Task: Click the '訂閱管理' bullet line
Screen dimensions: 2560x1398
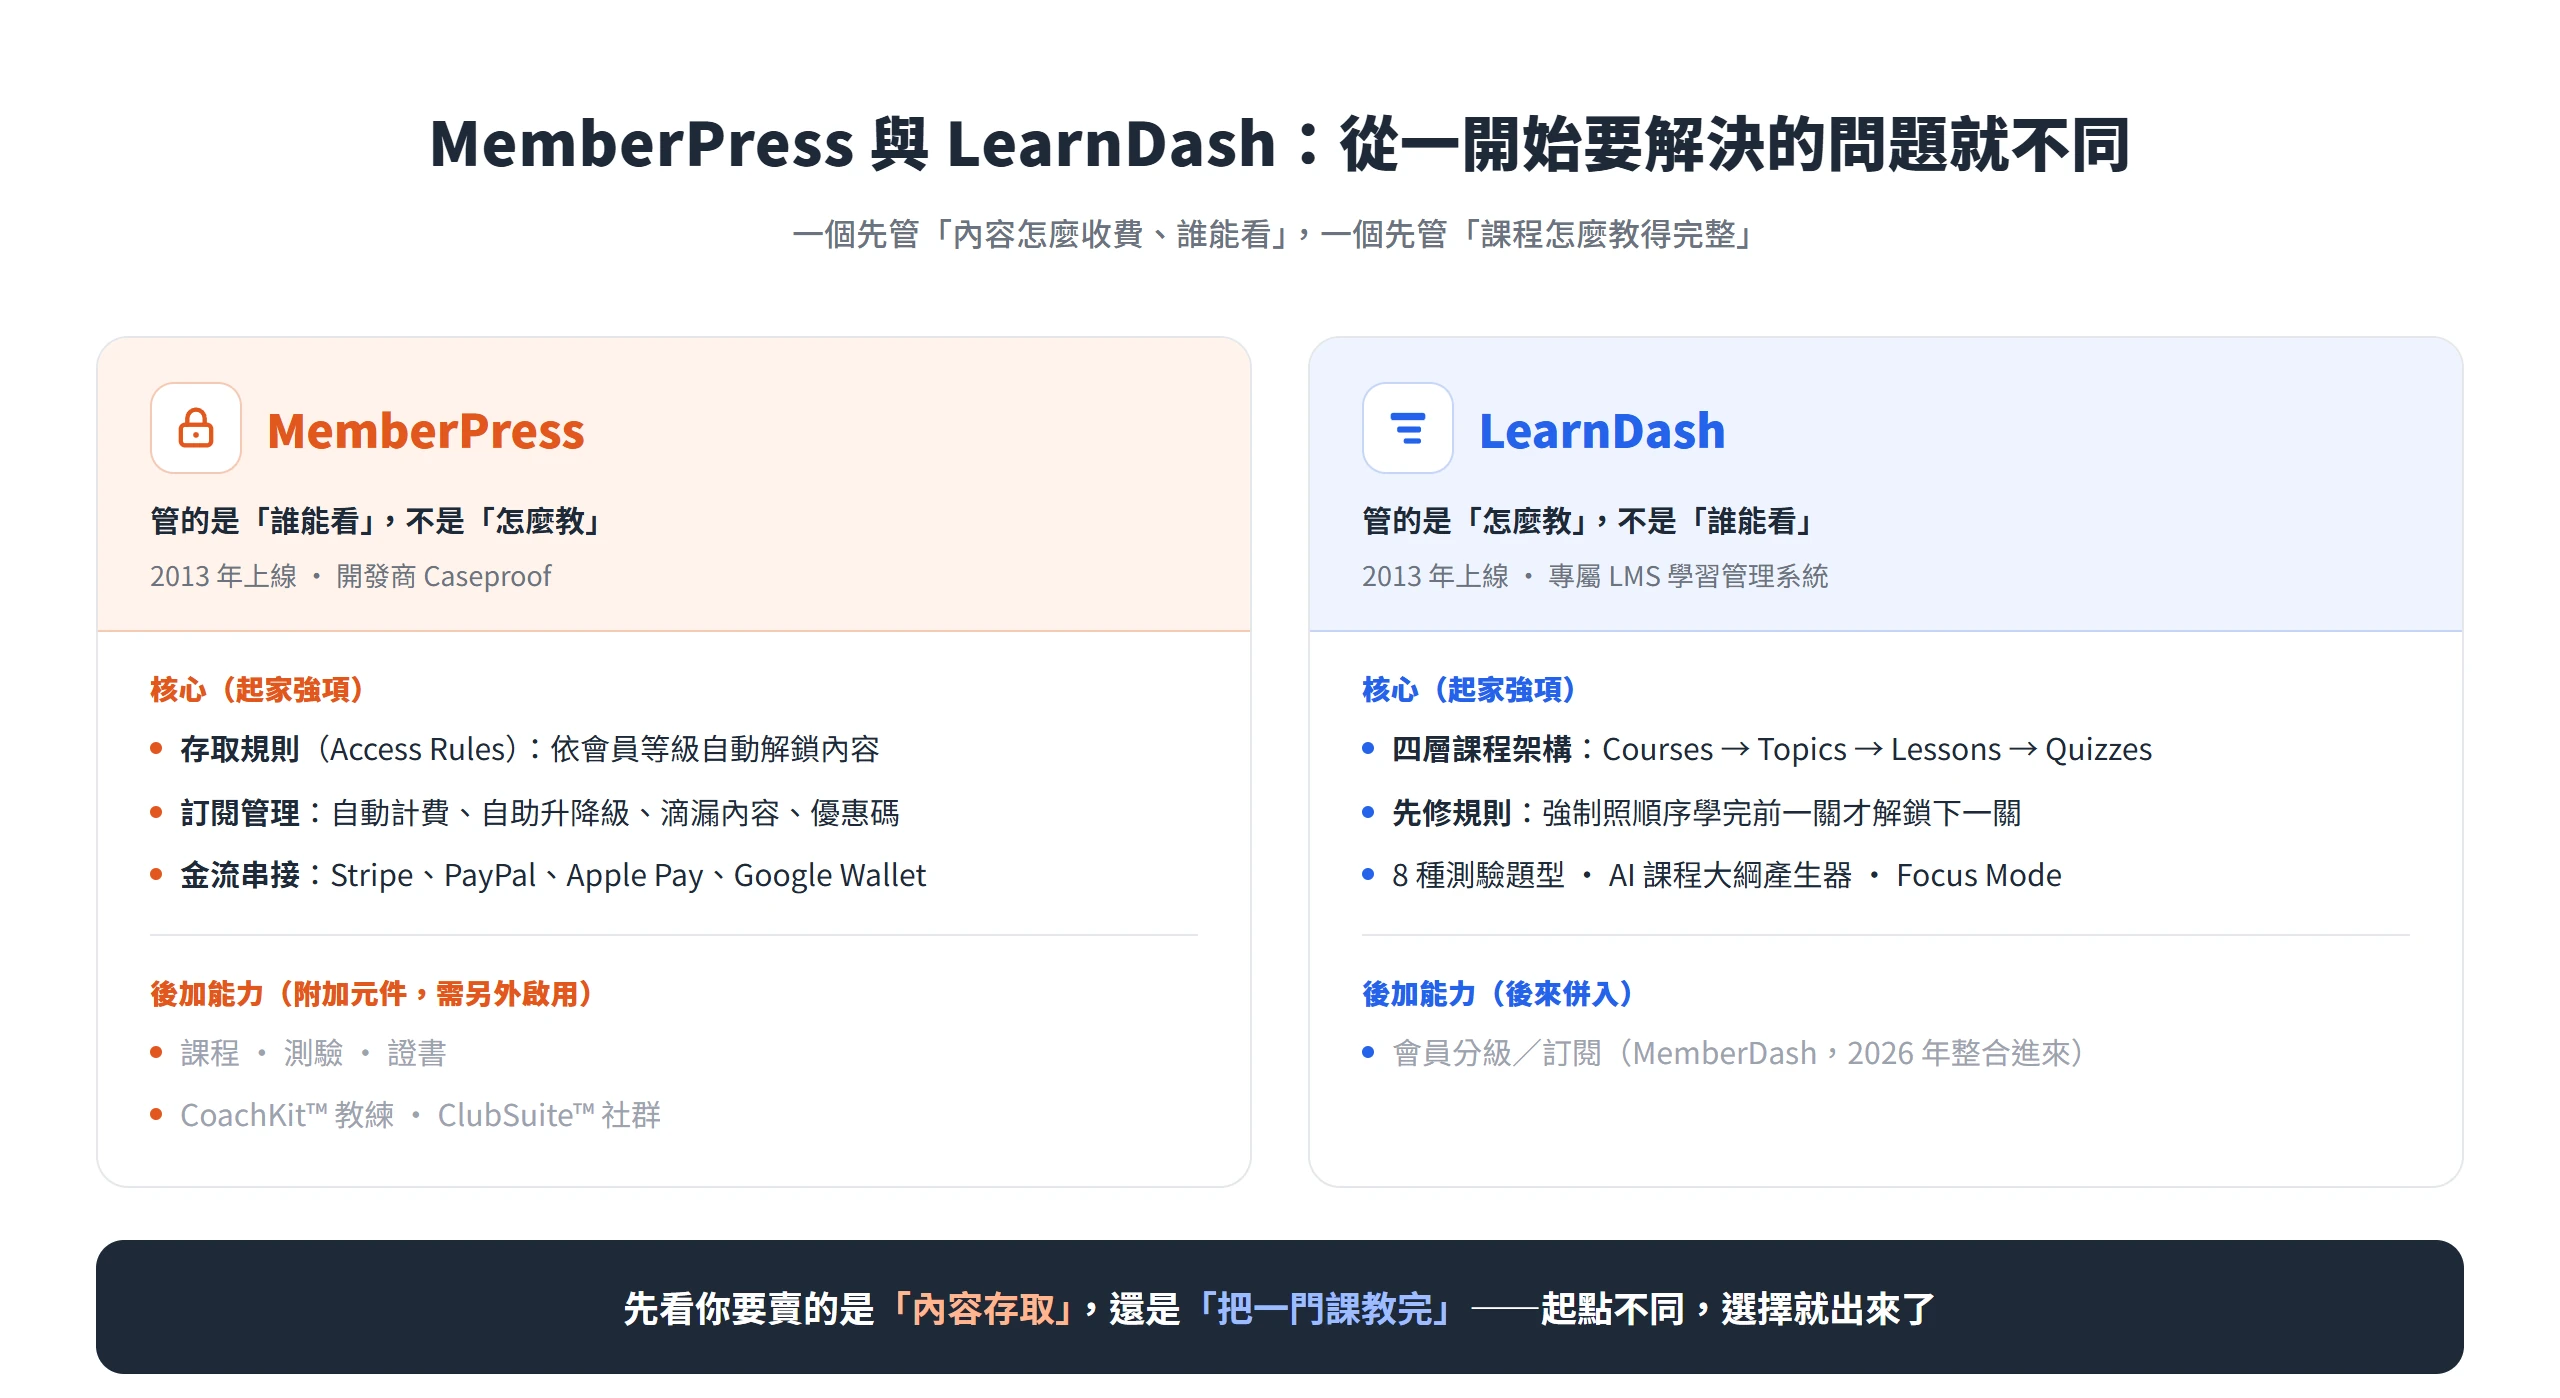Action: point(525,813)
